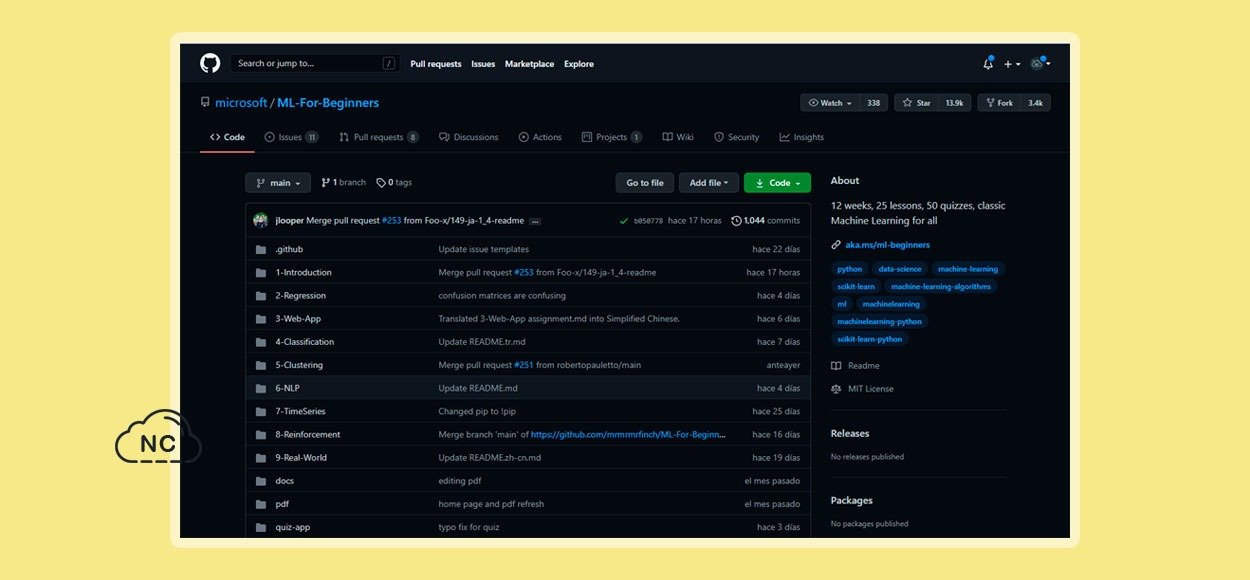The height and width of the screenshot is (580, 1250).
Task: Click jlooper's avatar in the commit bar
Action: click(260, 220)
